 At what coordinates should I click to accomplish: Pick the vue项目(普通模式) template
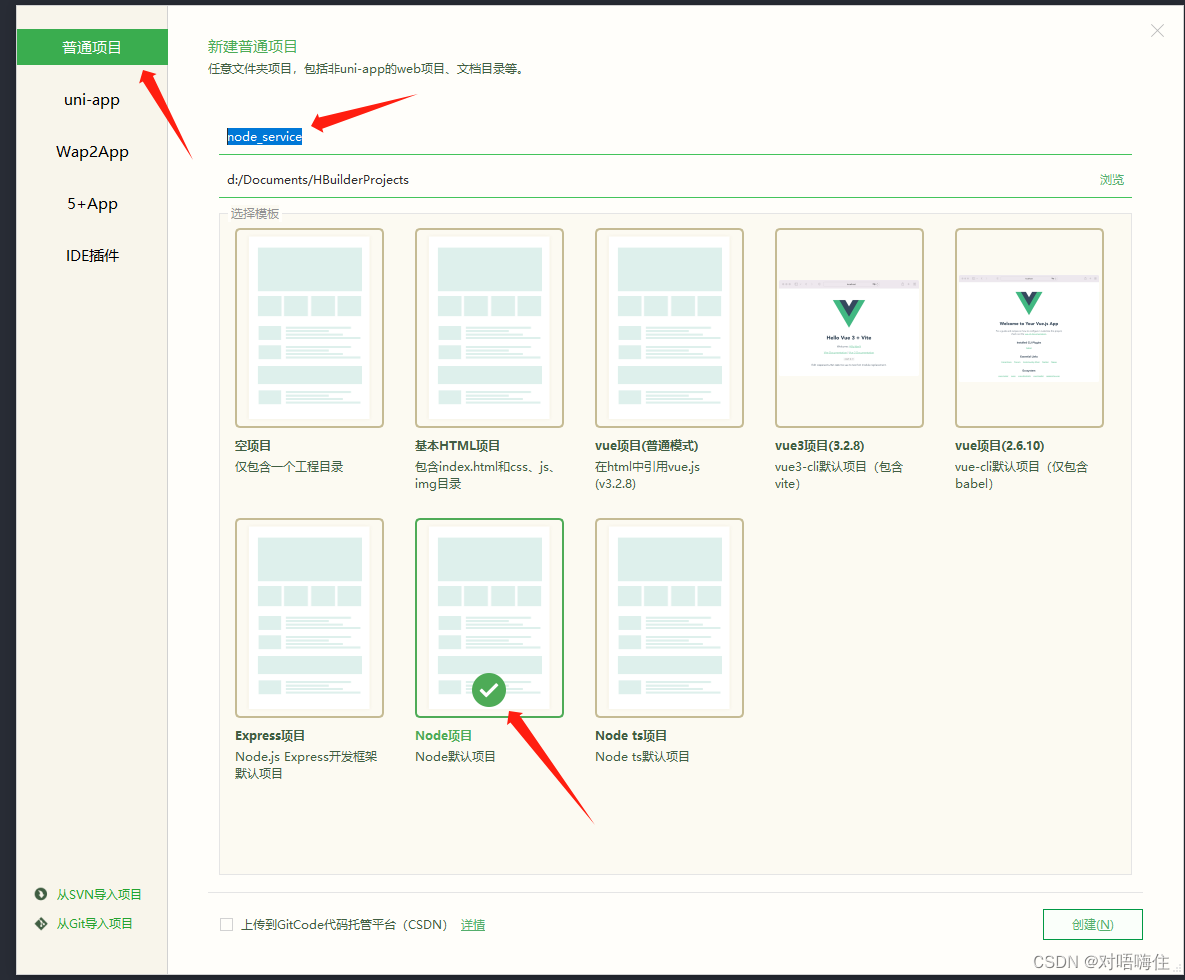coord(669,328)
